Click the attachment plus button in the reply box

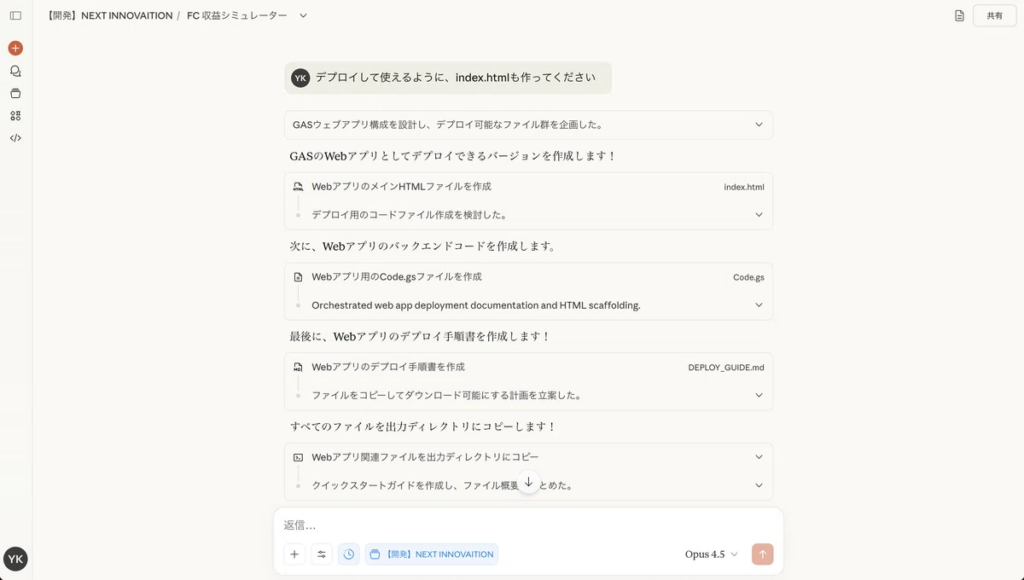294,554
